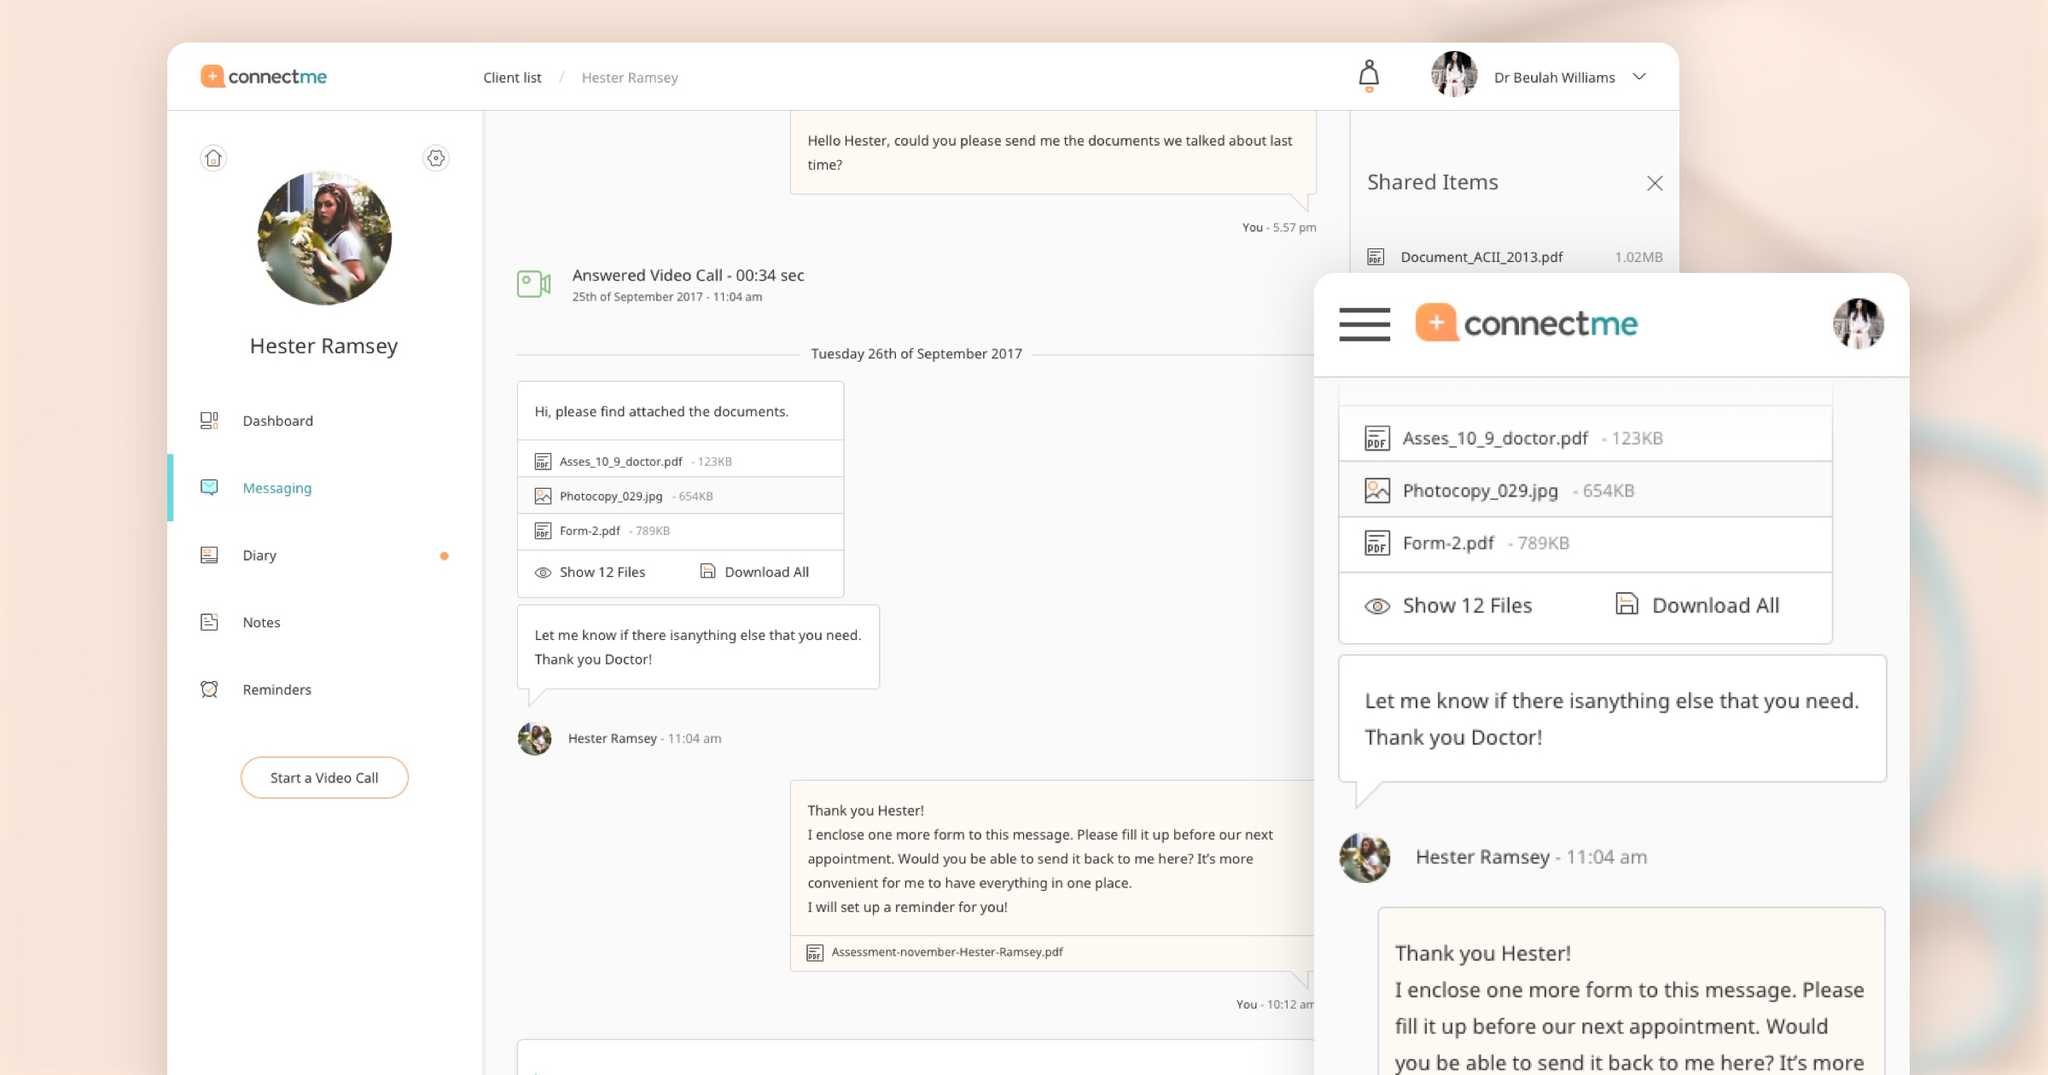Screen dimensions: 2048x1075
Task: Click the Download All save icon in chat
Action: [708, 571]
